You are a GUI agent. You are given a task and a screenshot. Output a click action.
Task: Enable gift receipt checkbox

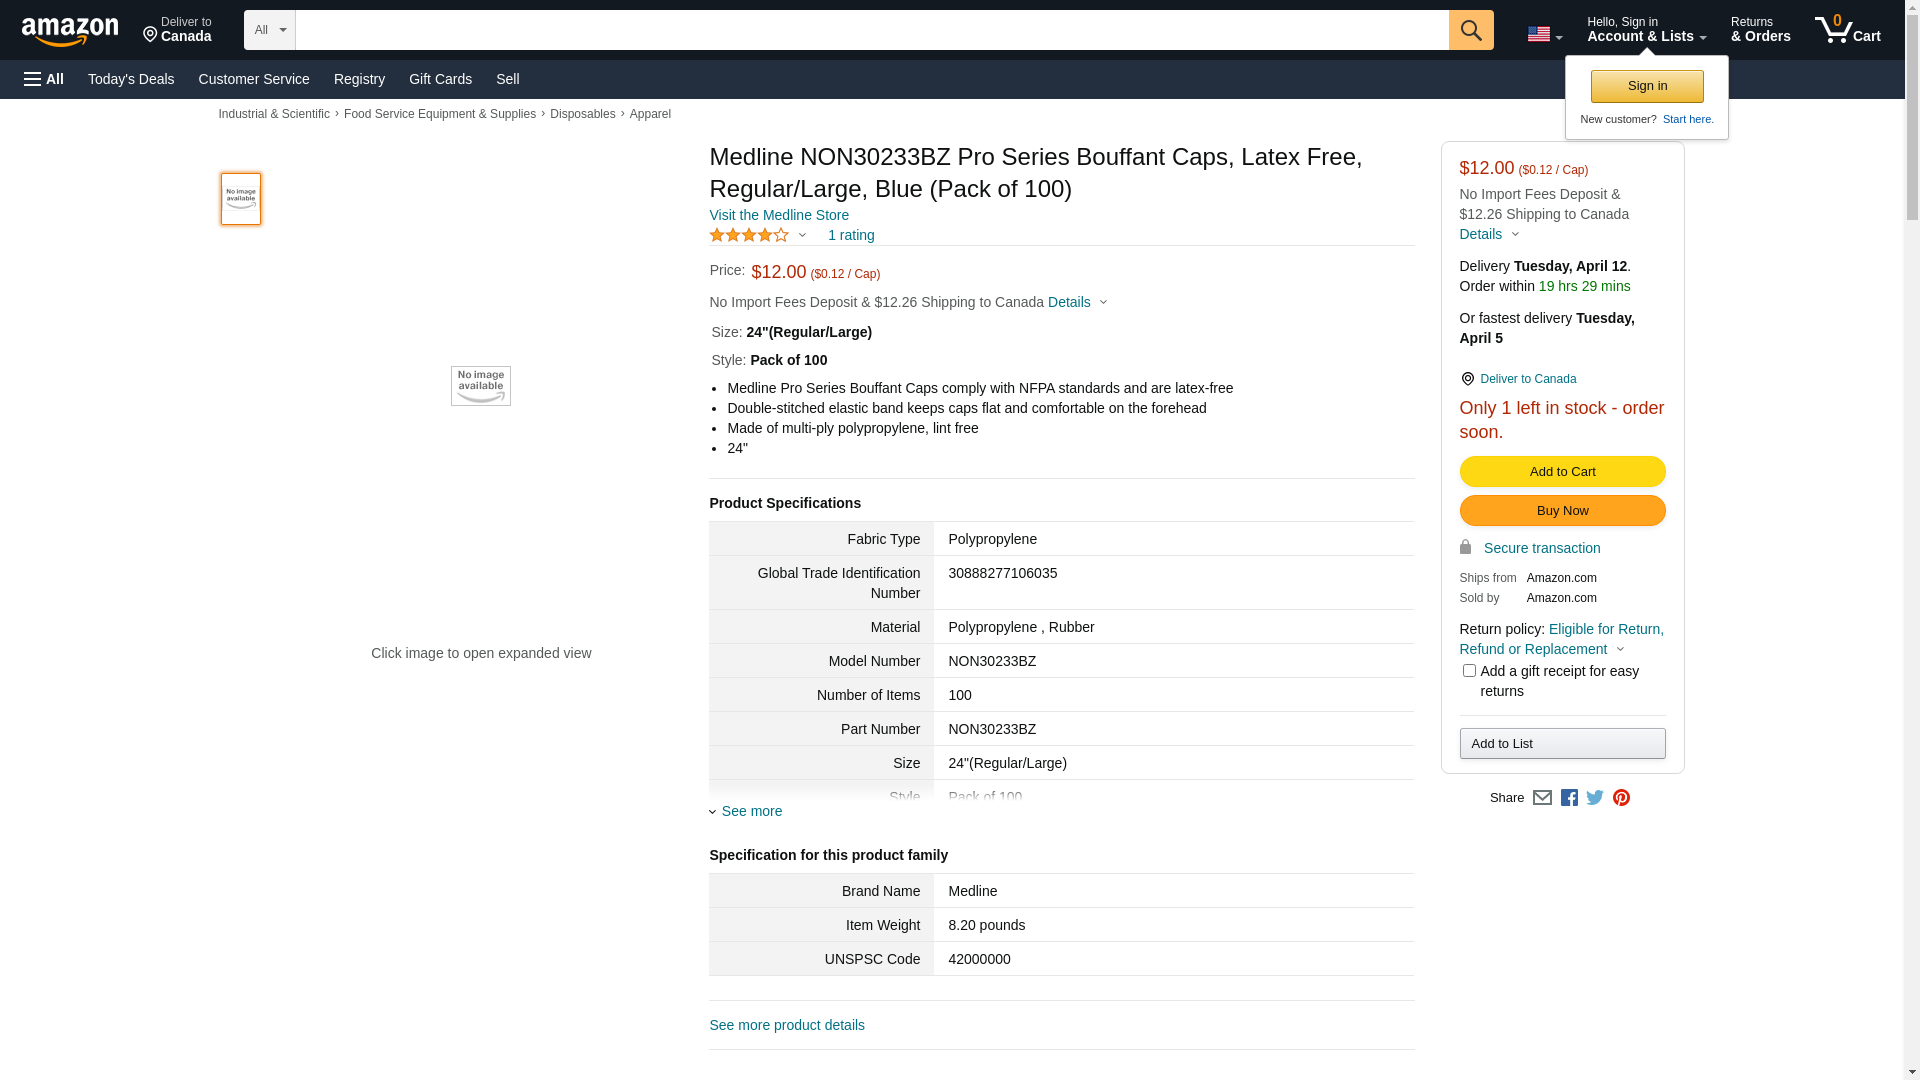(1469, 671)
